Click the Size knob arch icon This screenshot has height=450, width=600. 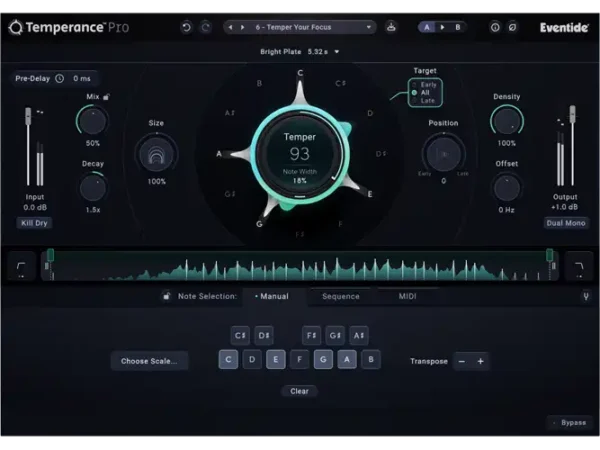tap(156, 155)
